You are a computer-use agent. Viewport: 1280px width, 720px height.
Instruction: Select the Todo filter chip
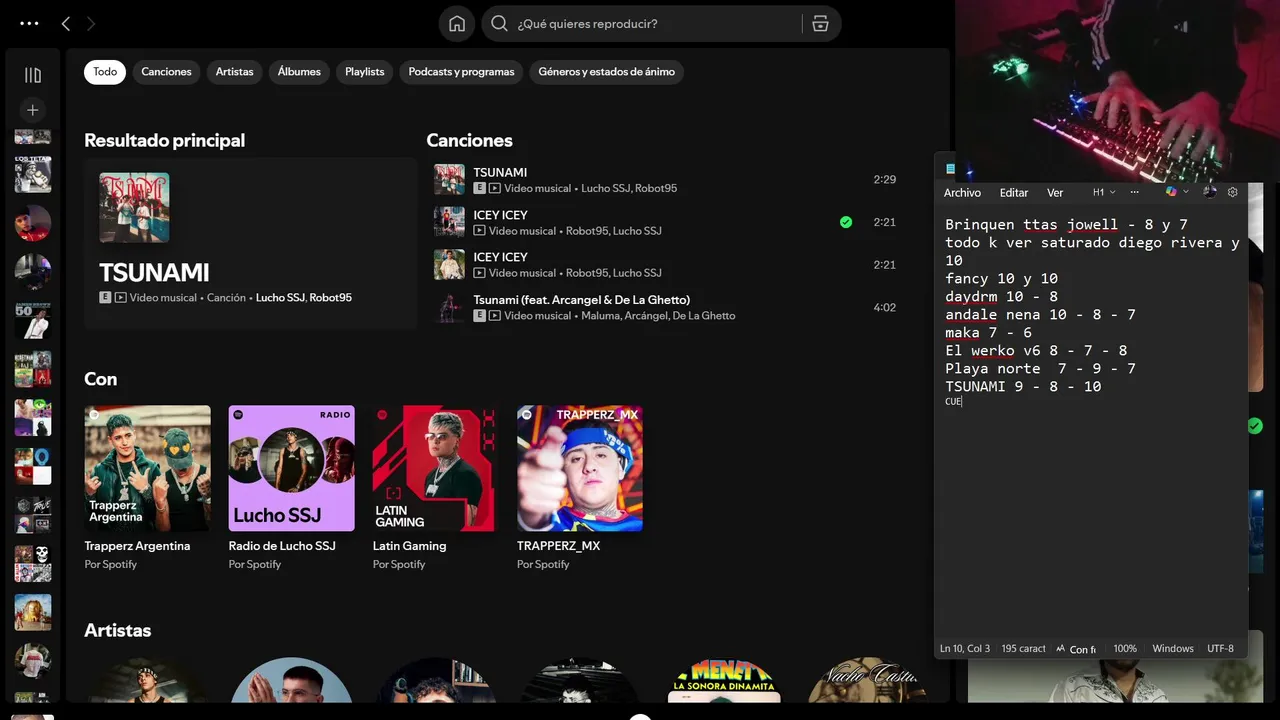tap(105, 72)
